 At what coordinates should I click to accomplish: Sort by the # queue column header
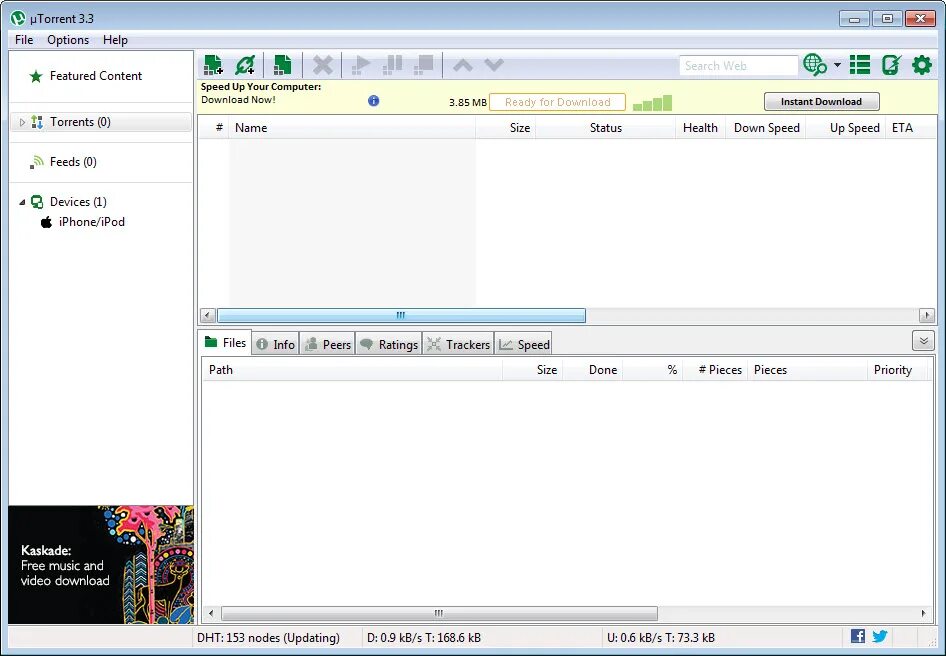(215, 128)
